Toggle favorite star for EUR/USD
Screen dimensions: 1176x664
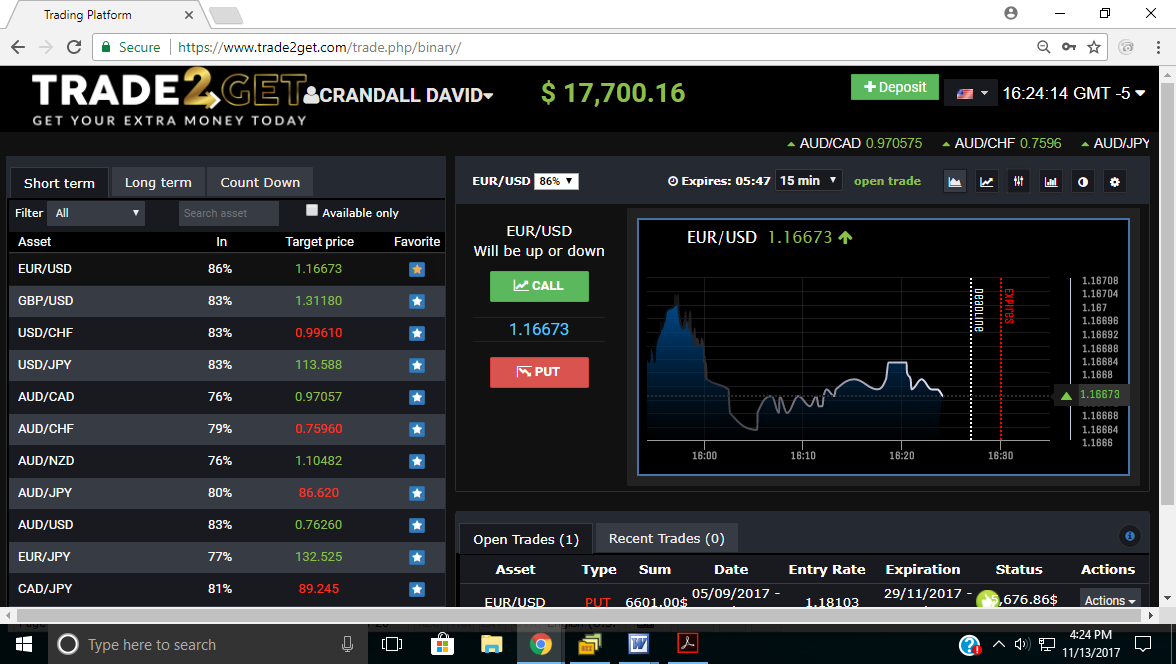click(417, 269)
